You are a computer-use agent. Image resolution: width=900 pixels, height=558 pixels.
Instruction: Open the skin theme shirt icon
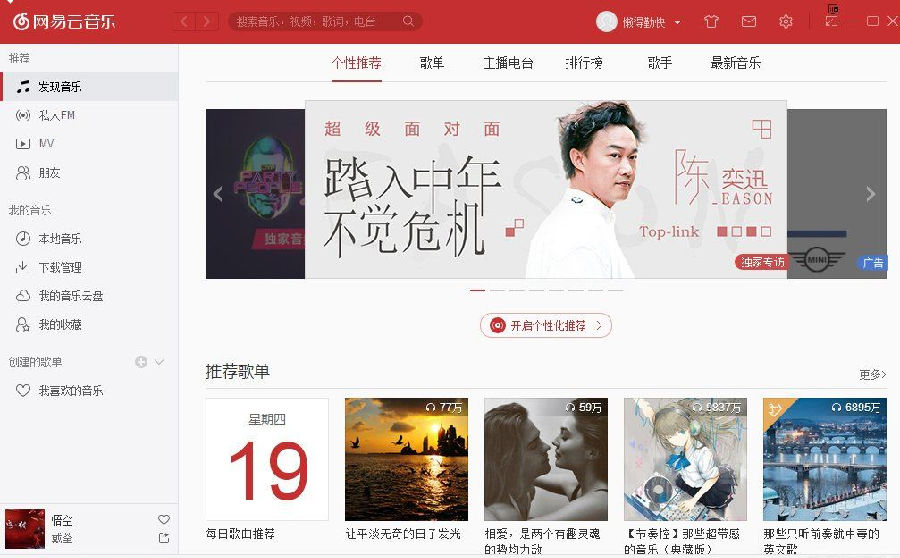point(711,22)
